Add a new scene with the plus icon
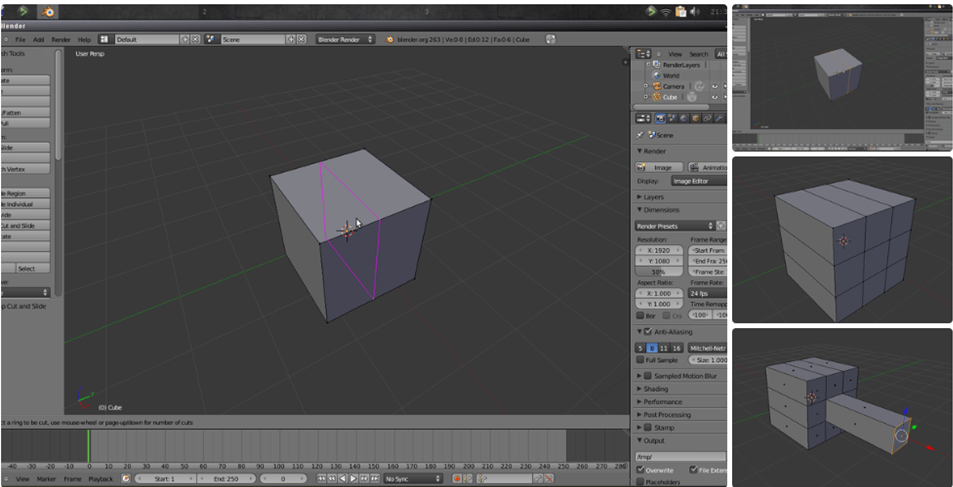 [291, 39]
